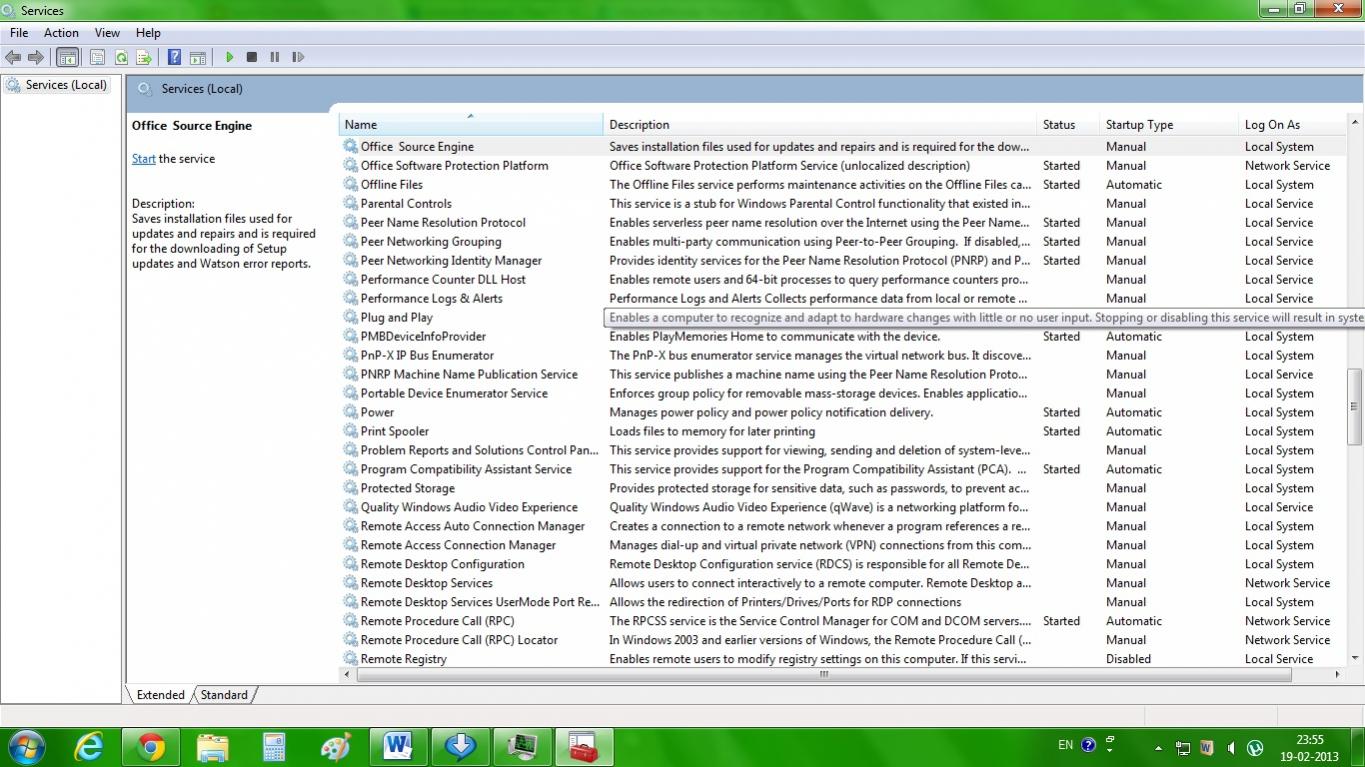Click the Disabled startup type for Remote Registry
The width and height of the screenshot is (1365, 767).
pyautogui.click(x=1128, y=660)
